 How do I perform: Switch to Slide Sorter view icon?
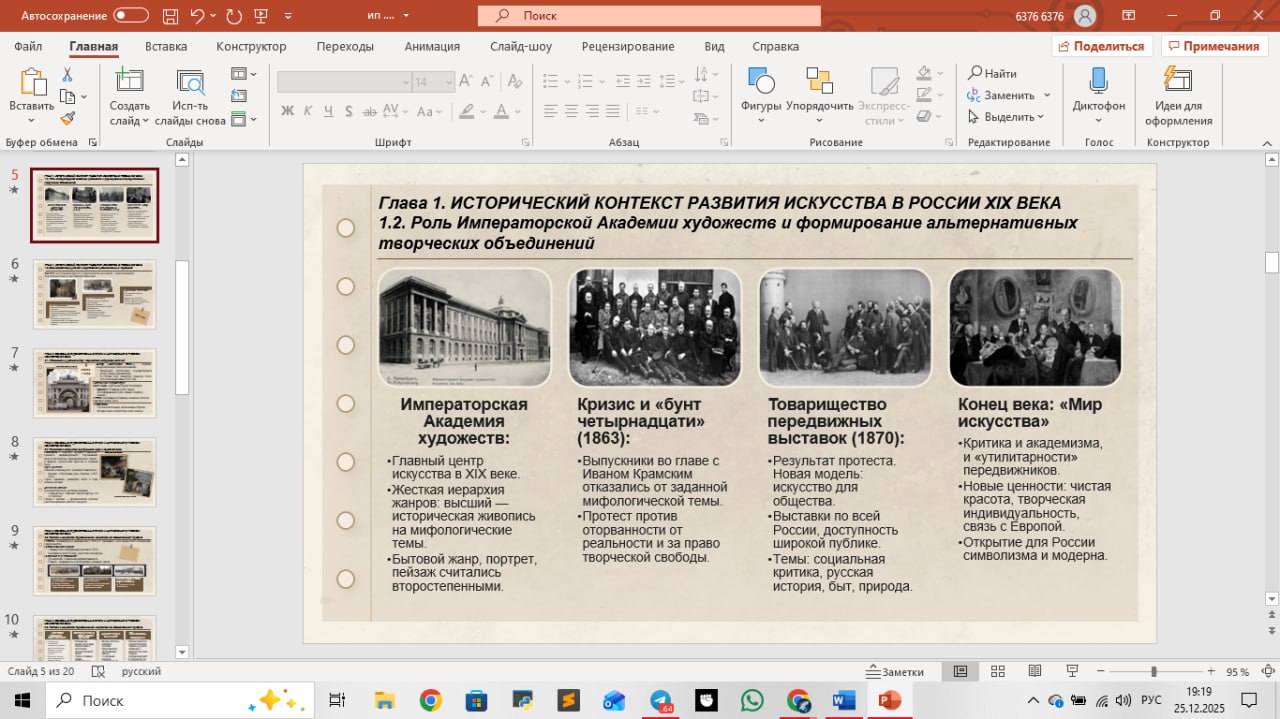pyautogui.click(x=996, y=671)
